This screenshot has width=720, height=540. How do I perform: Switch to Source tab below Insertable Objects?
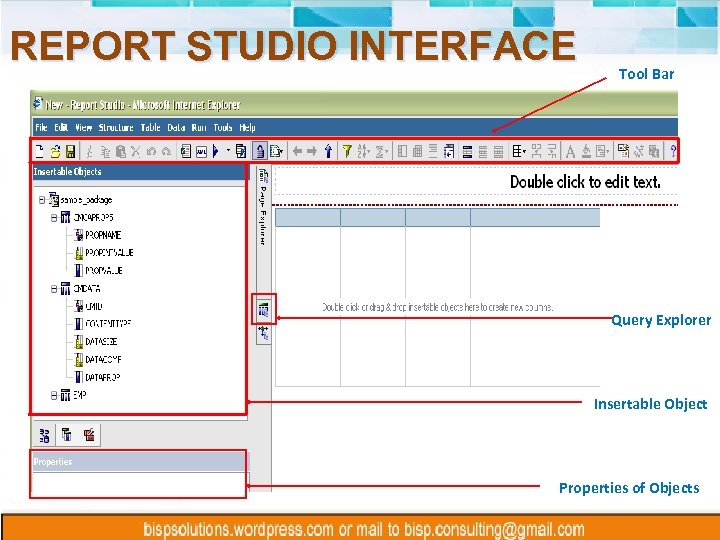tap(45, 435)
